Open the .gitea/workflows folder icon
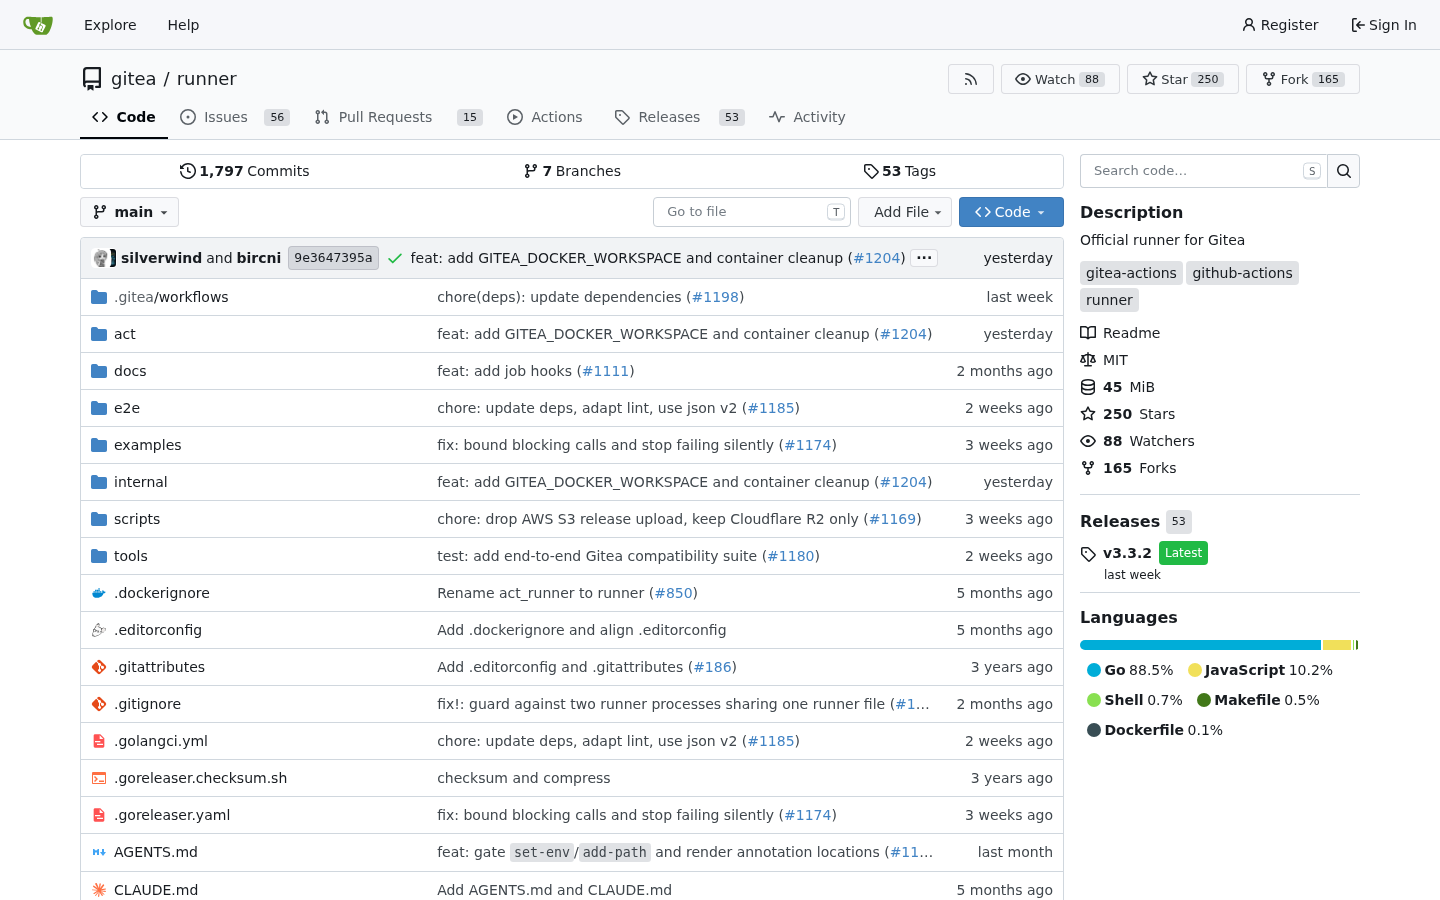 click(x=99, y=297)
